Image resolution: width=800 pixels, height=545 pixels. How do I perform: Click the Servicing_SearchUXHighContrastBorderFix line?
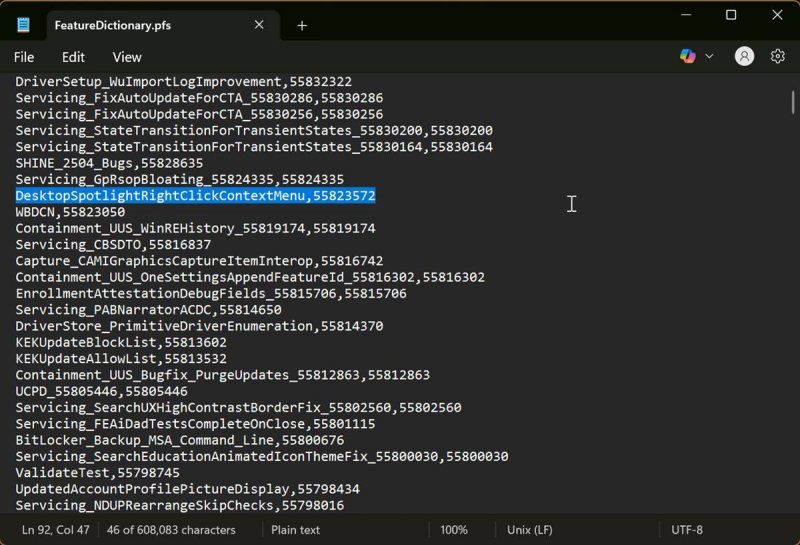pyautogui.click(x=238, y=408)
